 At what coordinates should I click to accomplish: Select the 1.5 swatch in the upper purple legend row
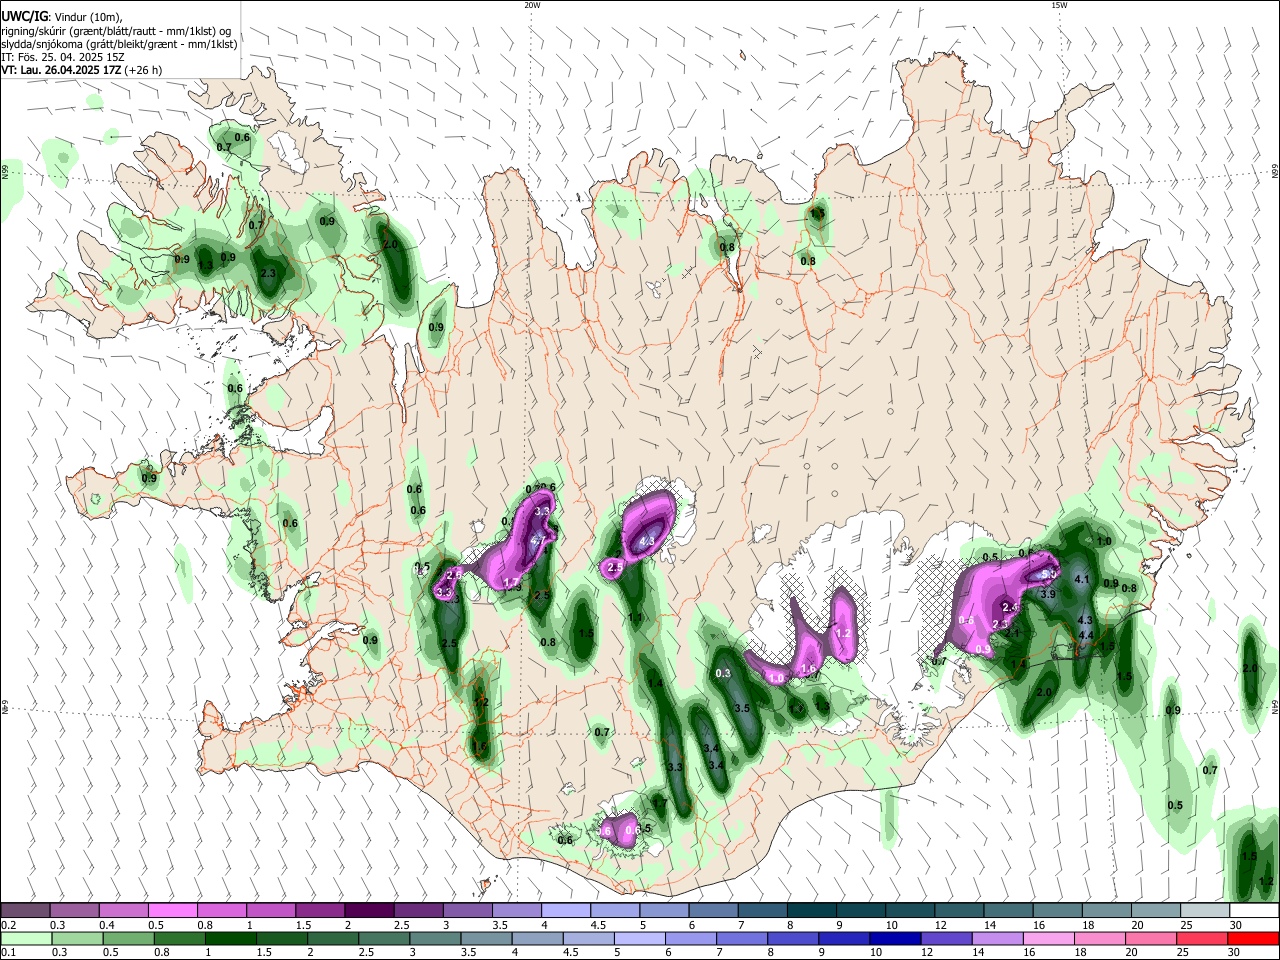coord(320,910)
